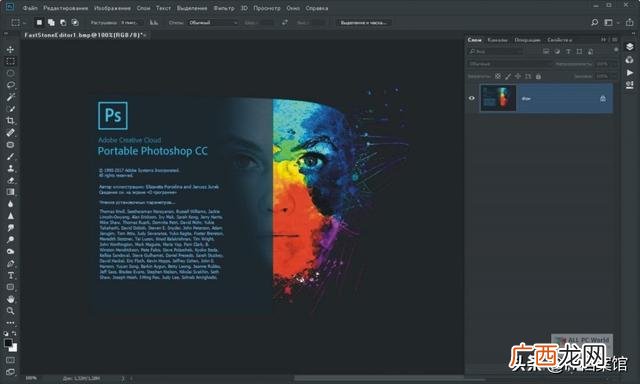Image resolution: width=640 pixels, height=384 pixels.
Task: Select the Gradient tool
Action: point(11,192)
